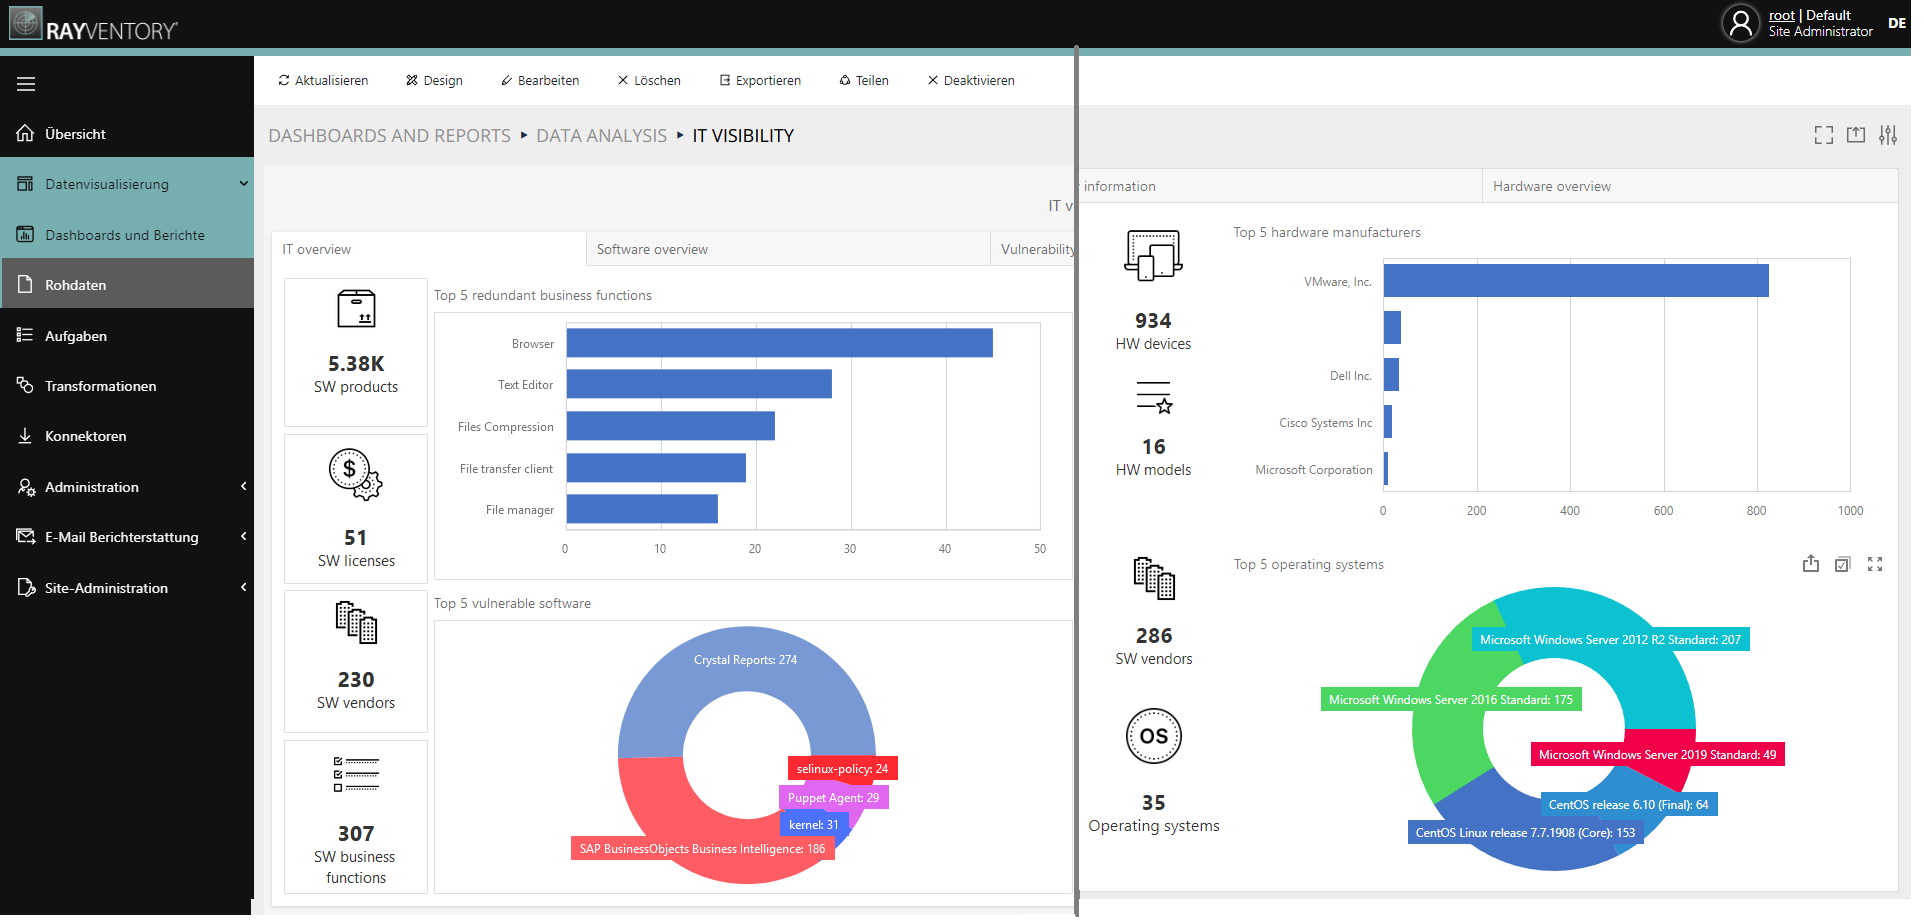
Task: Expand the Top 5 operating systems chart
Action: click(1874, 564)
